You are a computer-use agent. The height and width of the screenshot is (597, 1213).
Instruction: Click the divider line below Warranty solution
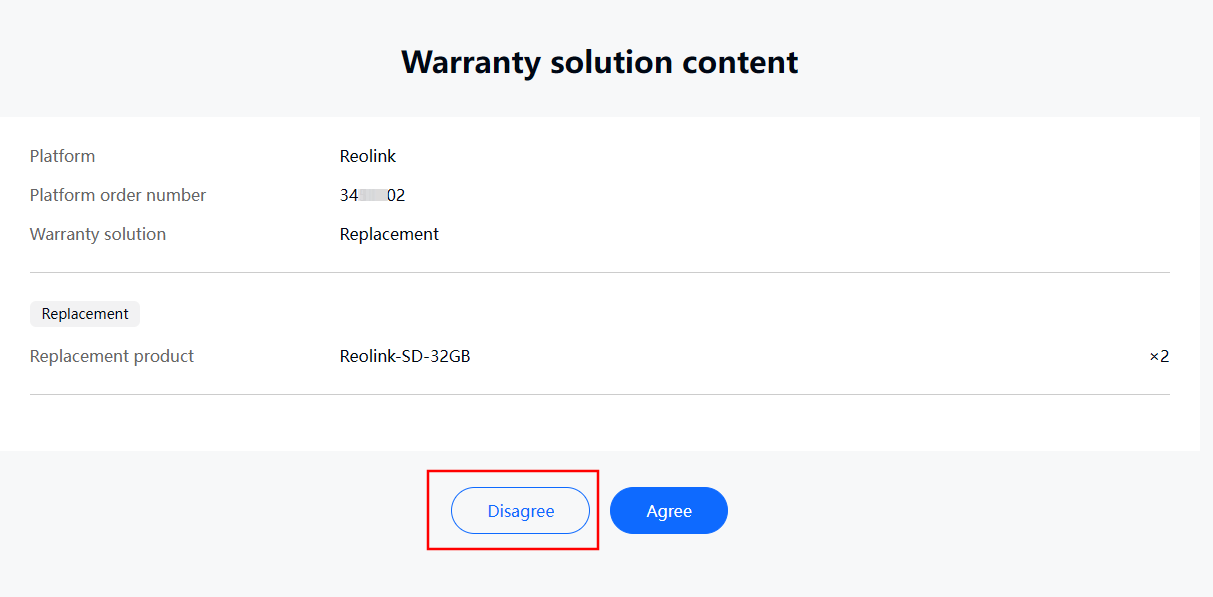[600, 272]
